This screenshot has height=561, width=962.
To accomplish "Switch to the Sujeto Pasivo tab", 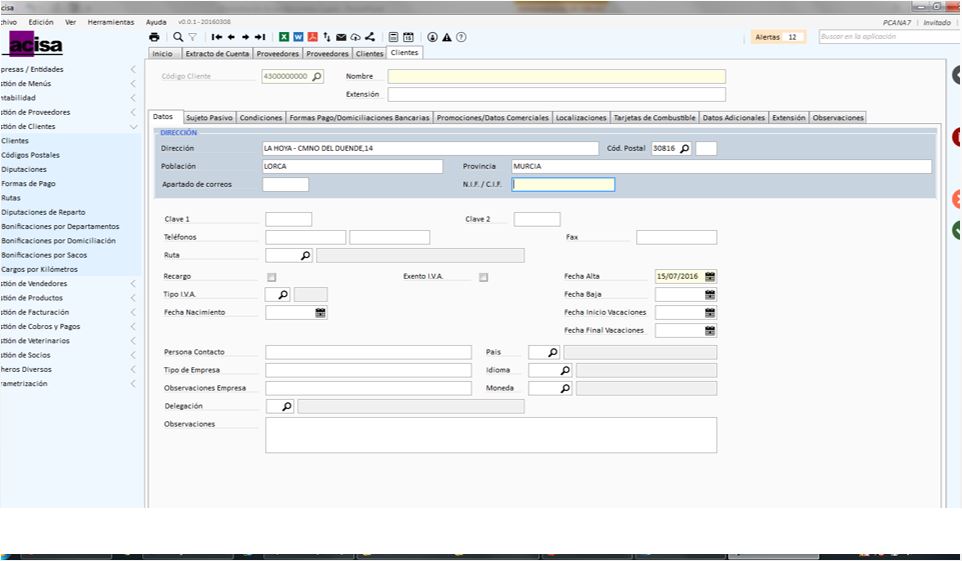I will pos(209,117).
